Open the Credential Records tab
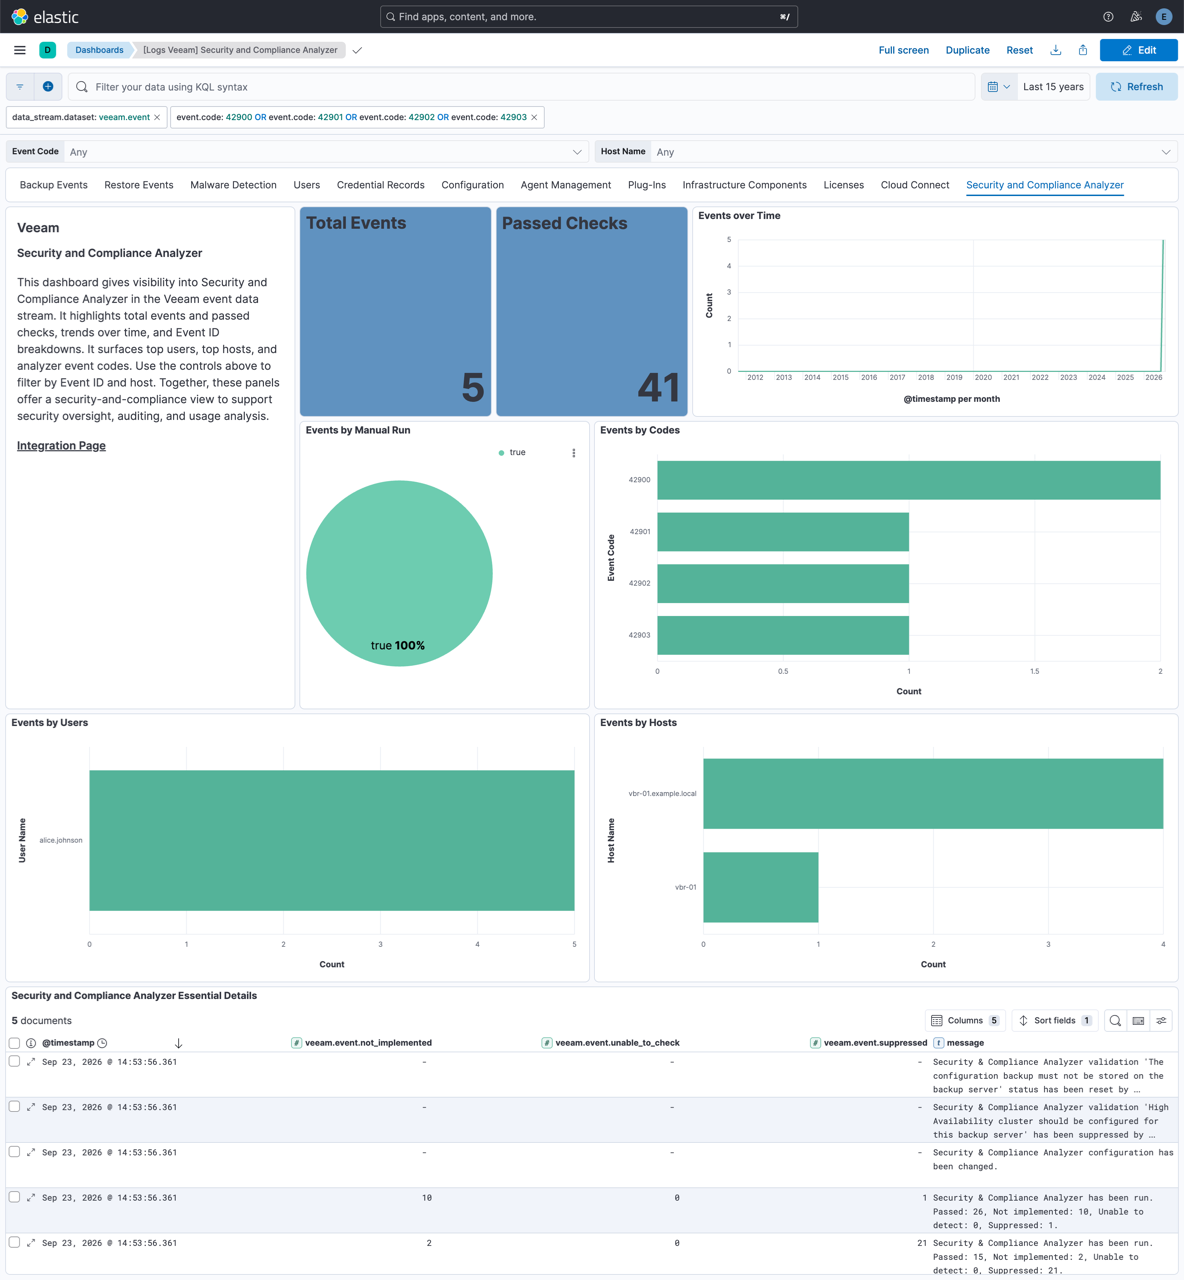Viewport: 1184px width, 1280px height. click(381, 185)
